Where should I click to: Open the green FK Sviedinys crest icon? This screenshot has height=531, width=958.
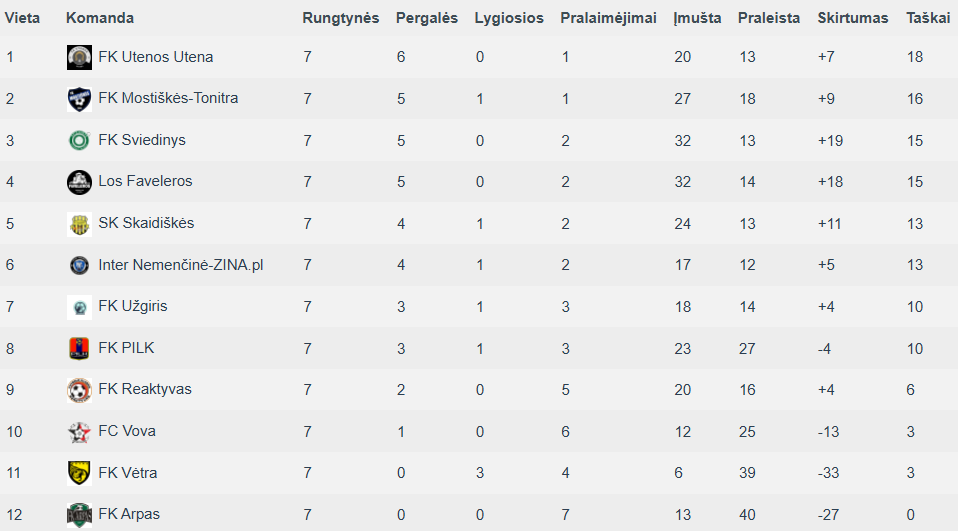79,141
